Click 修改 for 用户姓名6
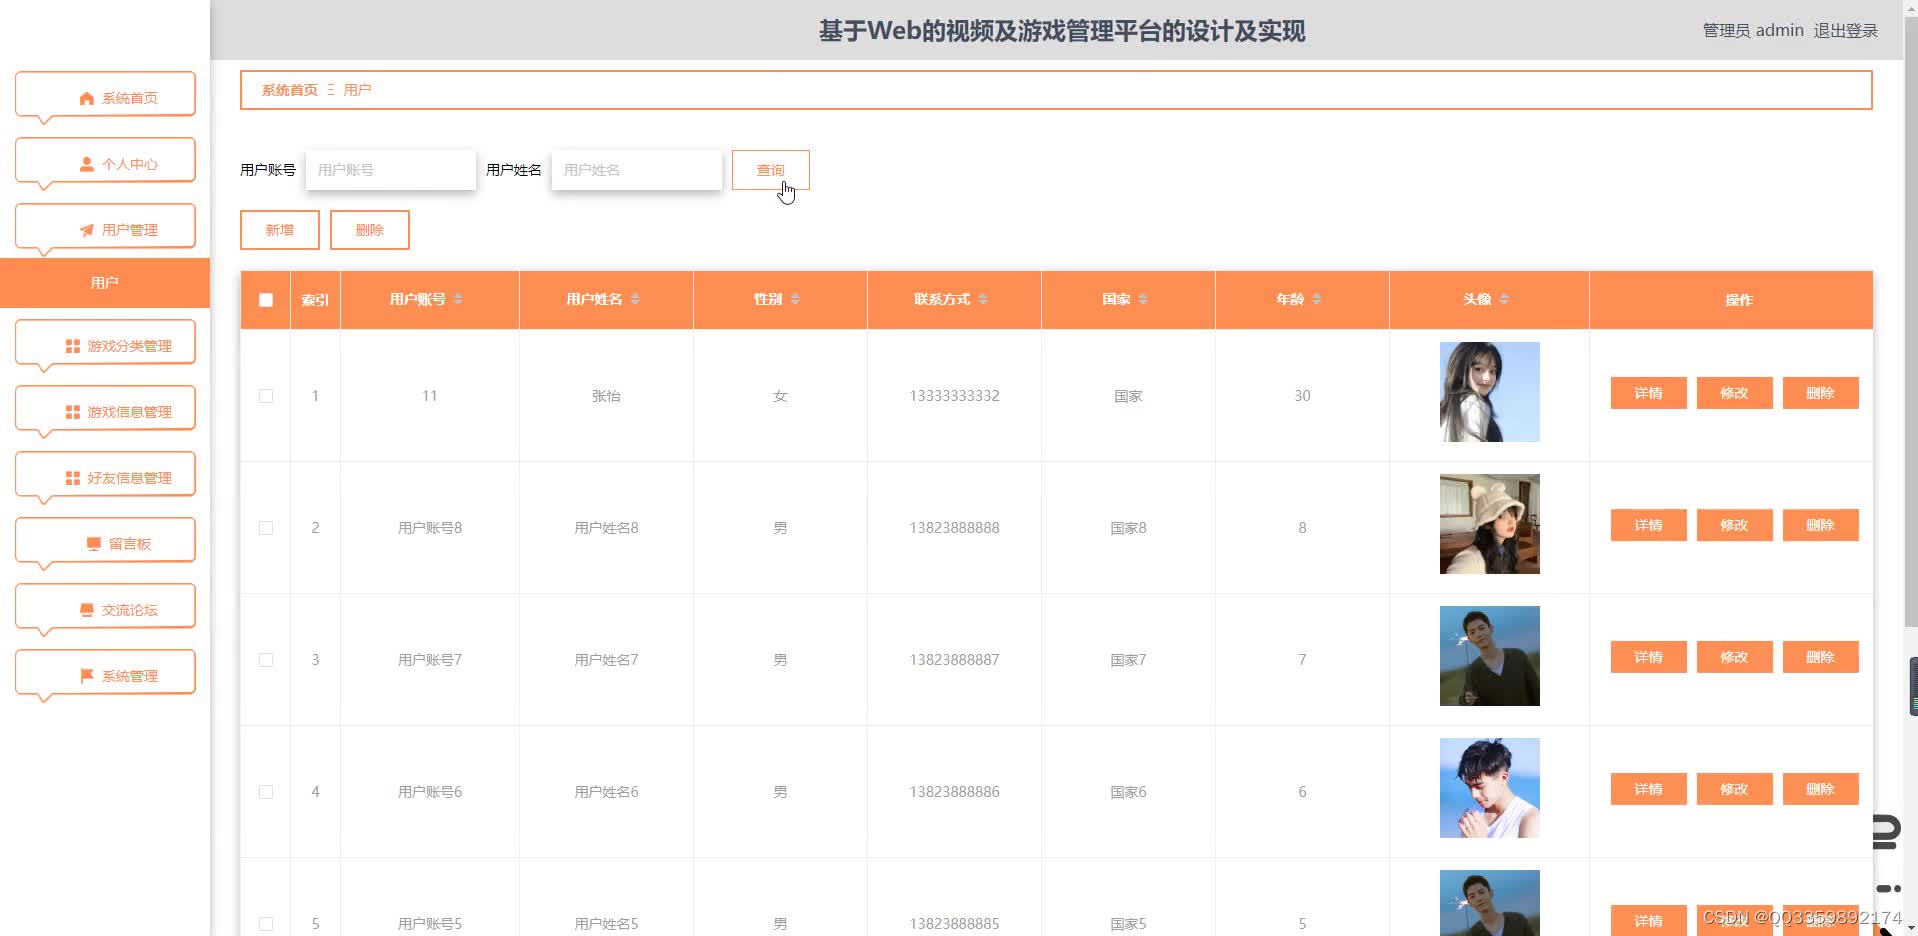 tap(1735, 789)
